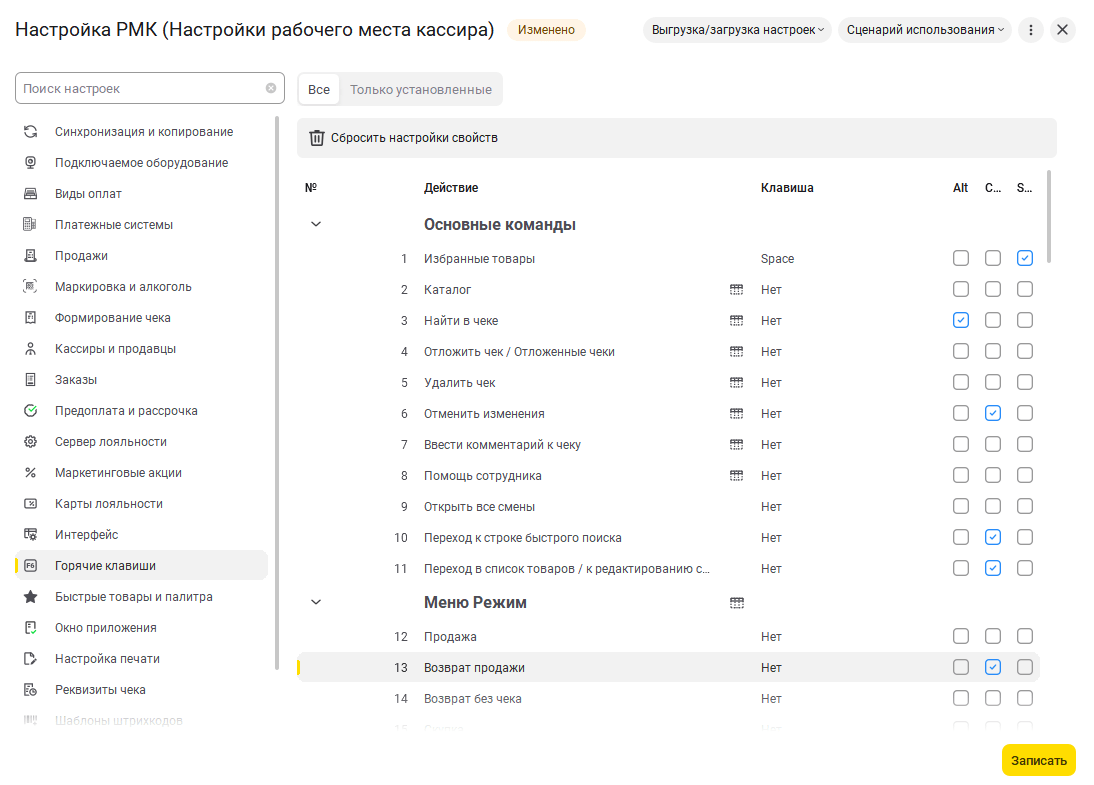Click into the Поиск настроек search field
This screenshot has height=785, width=1094.
click(140, 88)
